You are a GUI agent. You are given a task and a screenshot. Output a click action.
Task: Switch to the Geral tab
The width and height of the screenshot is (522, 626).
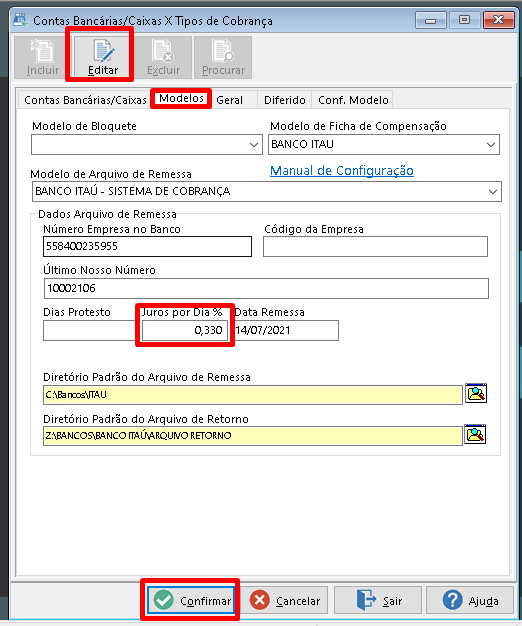tap(229, 100)
